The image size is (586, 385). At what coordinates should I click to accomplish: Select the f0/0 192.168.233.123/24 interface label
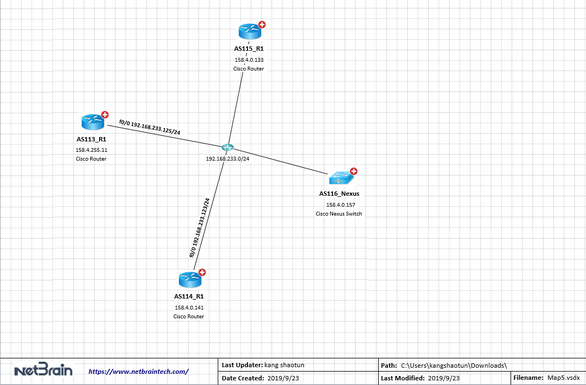click(x=199, y=228)
